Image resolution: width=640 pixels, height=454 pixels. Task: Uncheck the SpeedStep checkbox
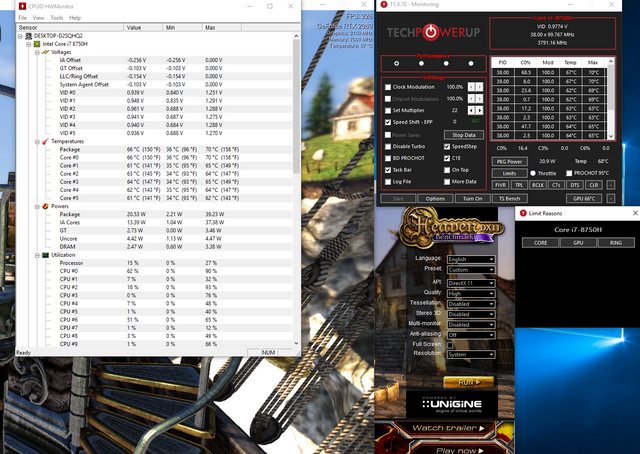click(x=447, y=147)
